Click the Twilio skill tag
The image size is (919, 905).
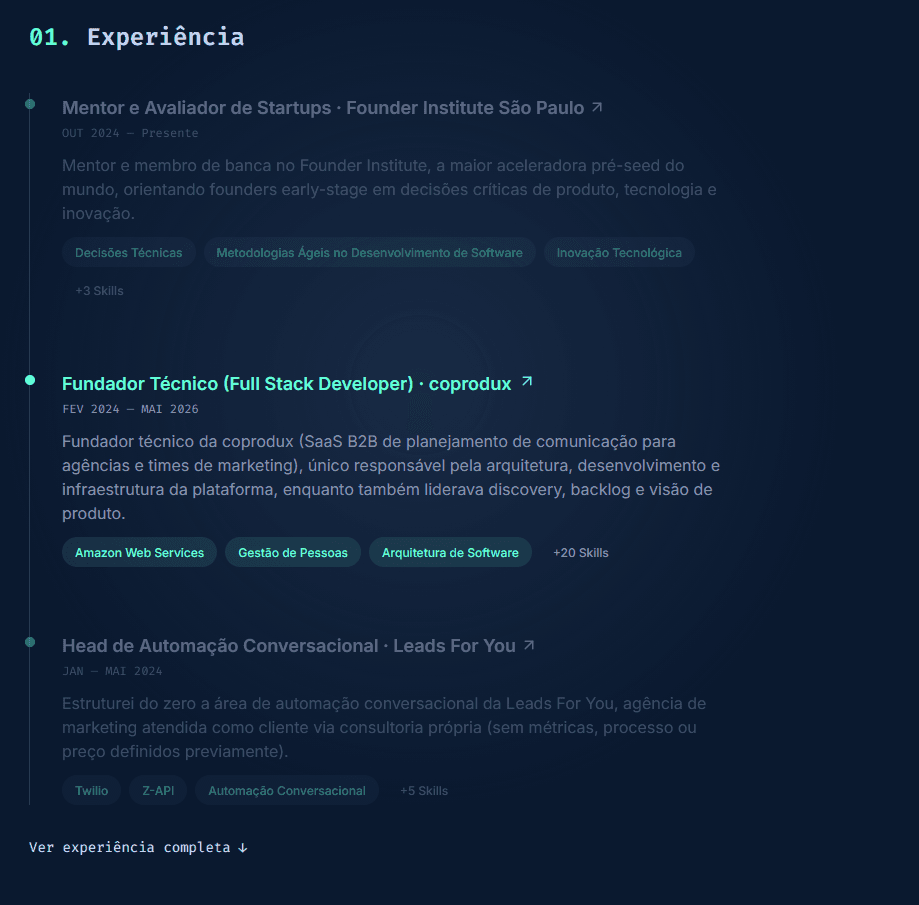pyautogui.click(x=91, y=791)
